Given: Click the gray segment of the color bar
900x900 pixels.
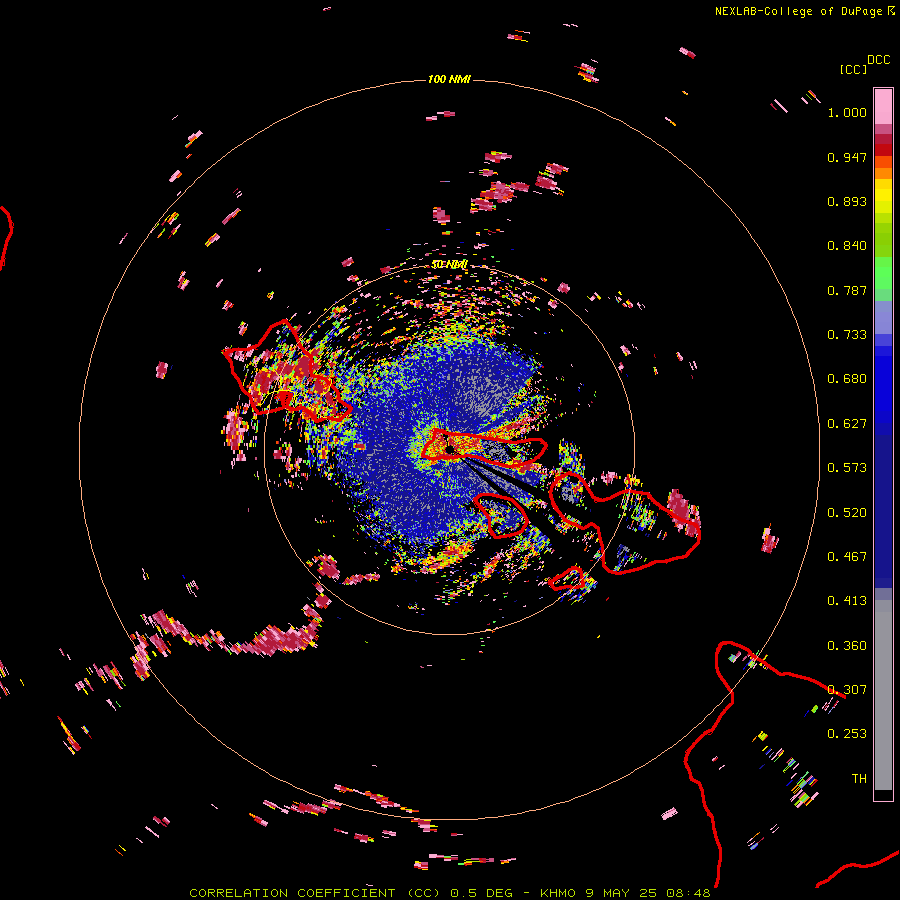Looking at the screenshot, I should pyautogui.click(x=883, y=695).
